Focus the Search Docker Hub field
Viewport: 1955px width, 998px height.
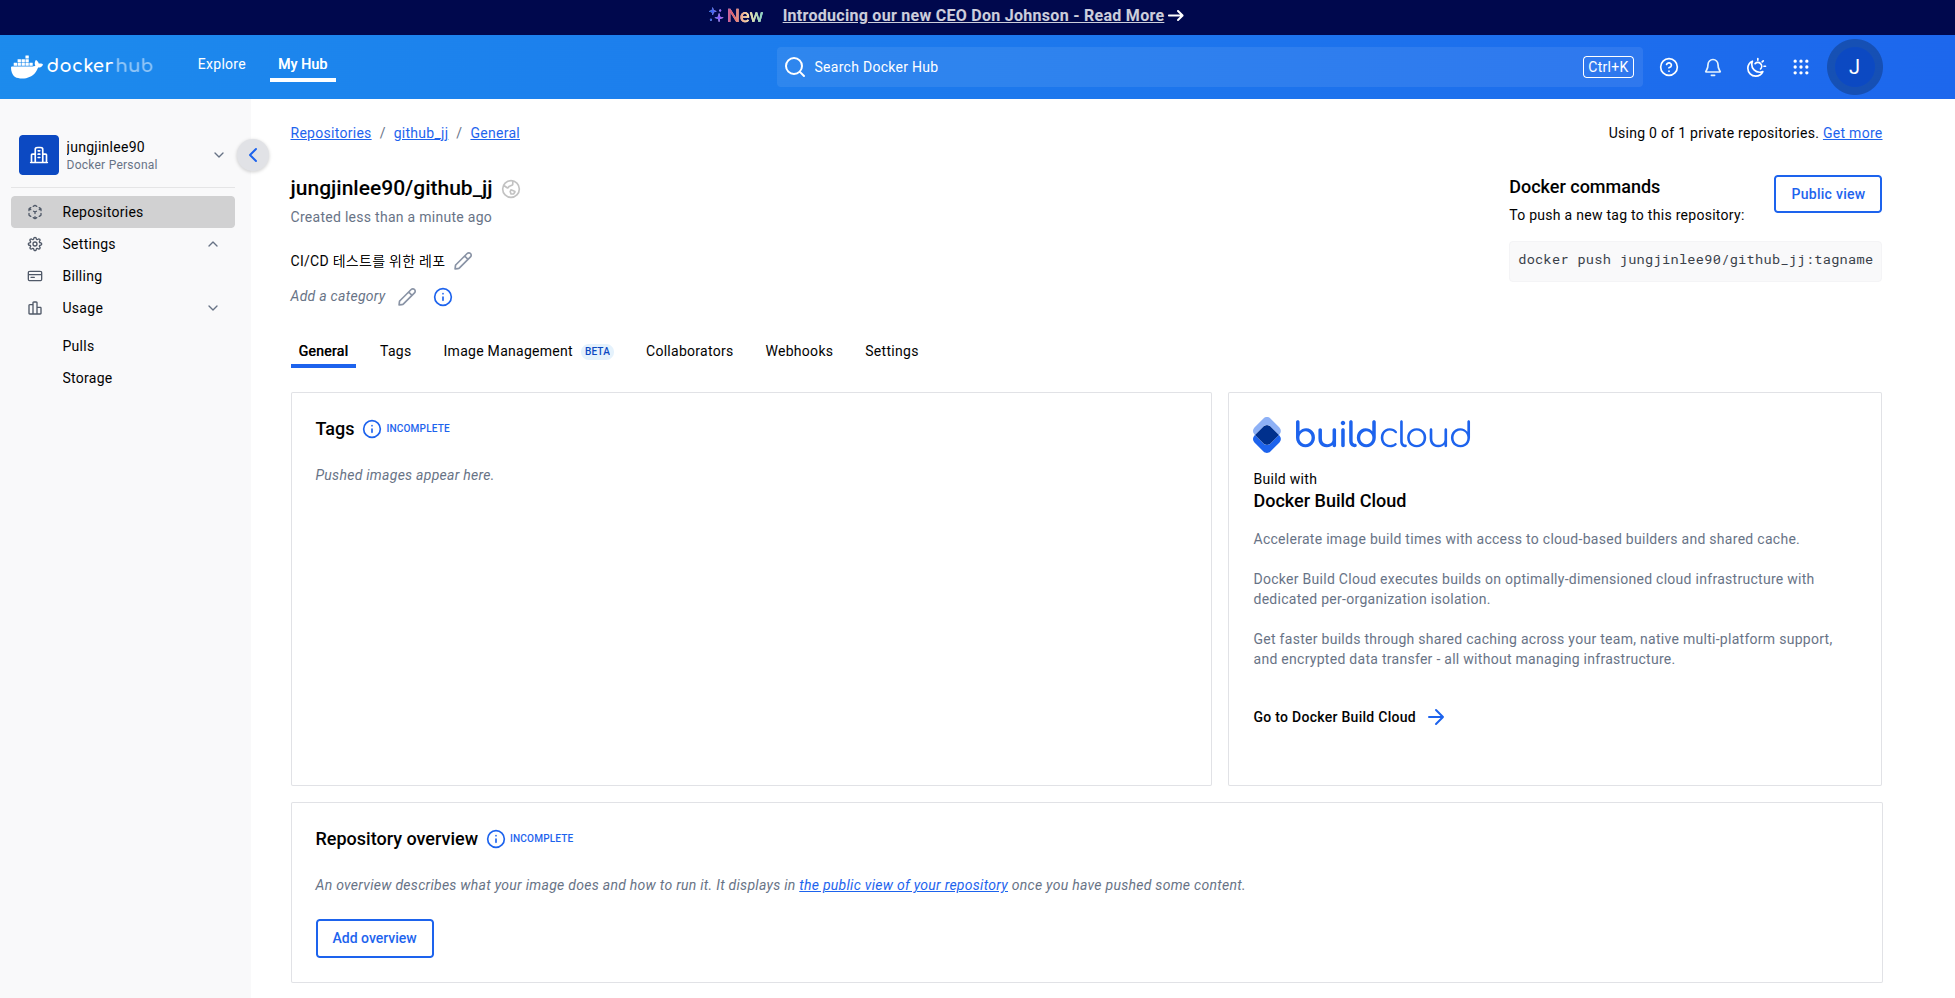point(1210,67)
